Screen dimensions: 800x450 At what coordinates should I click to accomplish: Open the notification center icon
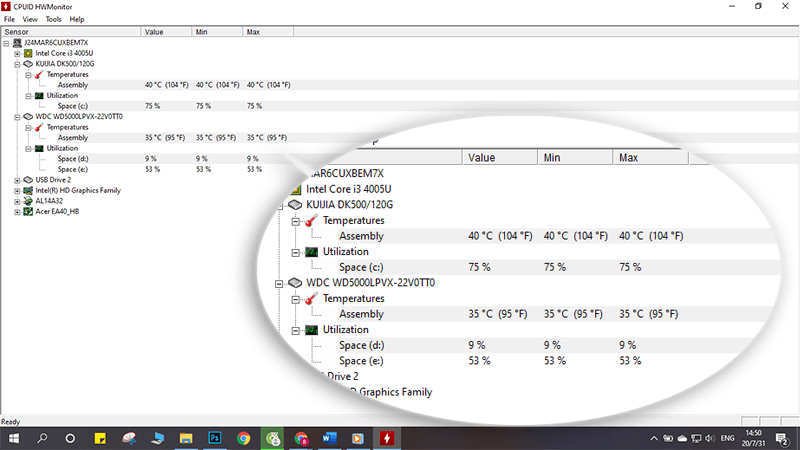[x=782, y=438]
